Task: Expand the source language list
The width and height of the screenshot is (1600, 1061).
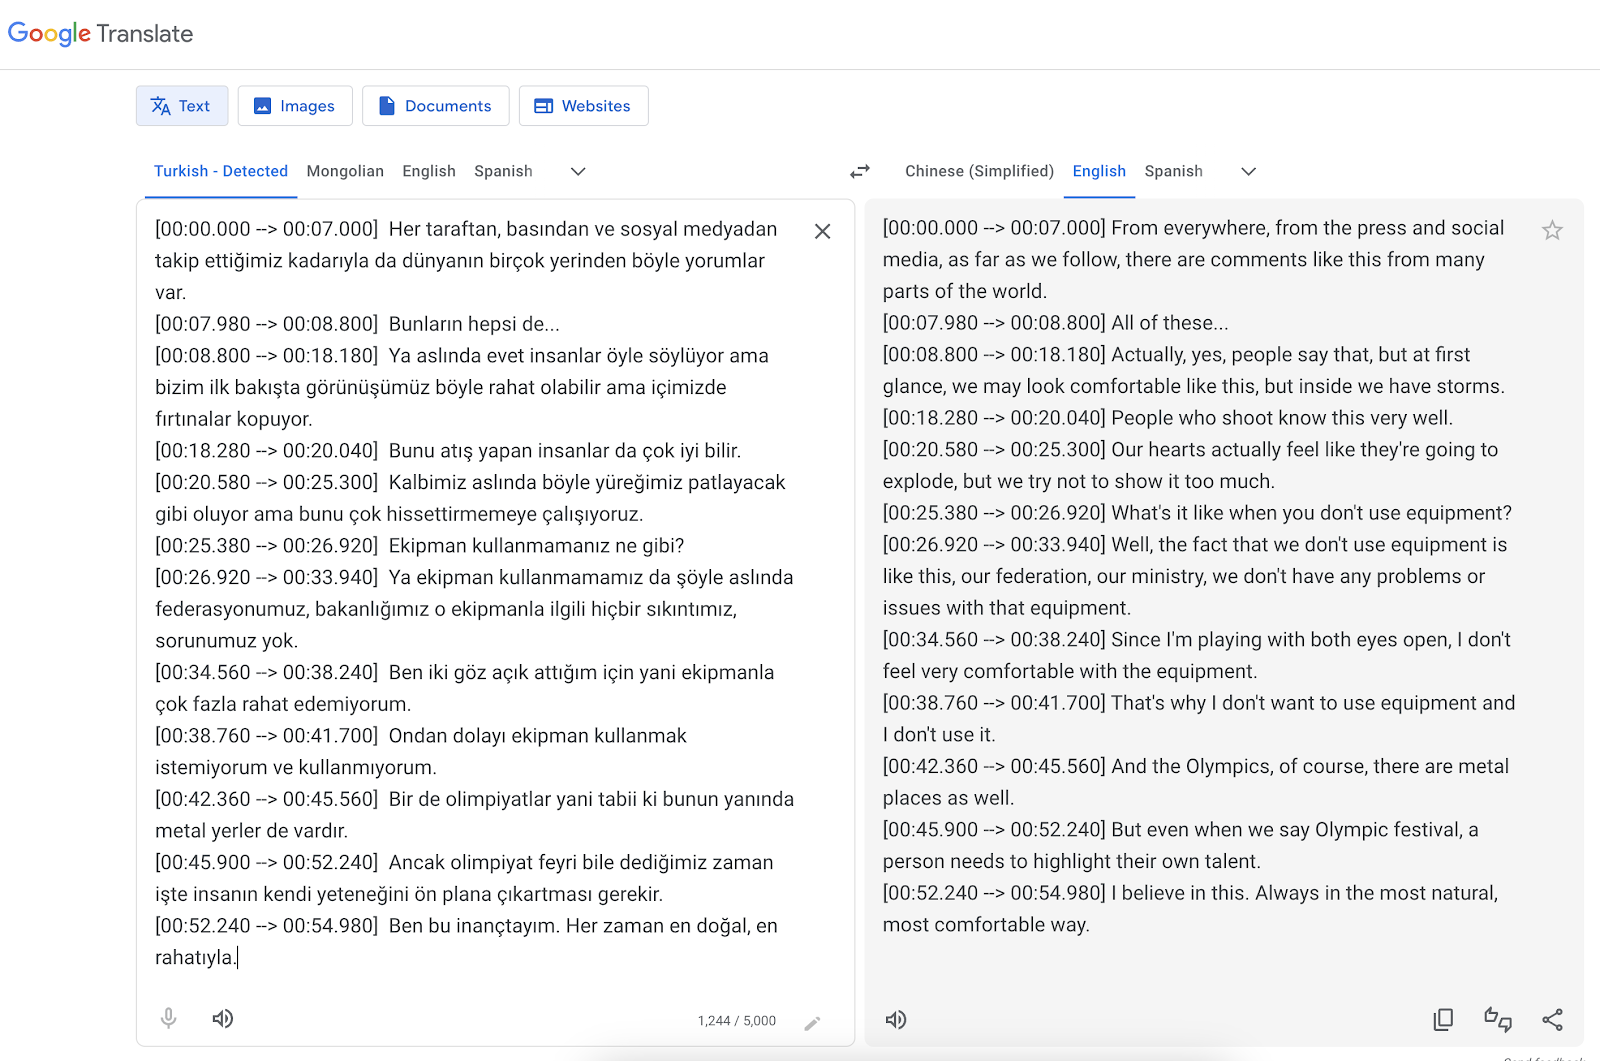Action: [x=578, y=172]
